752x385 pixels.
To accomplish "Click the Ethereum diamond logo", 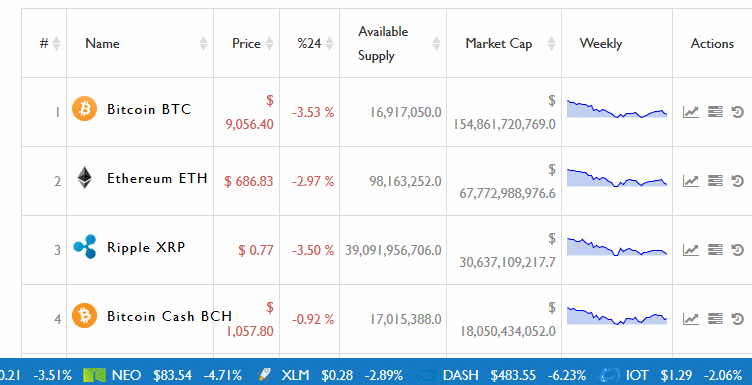I will 84,178.
